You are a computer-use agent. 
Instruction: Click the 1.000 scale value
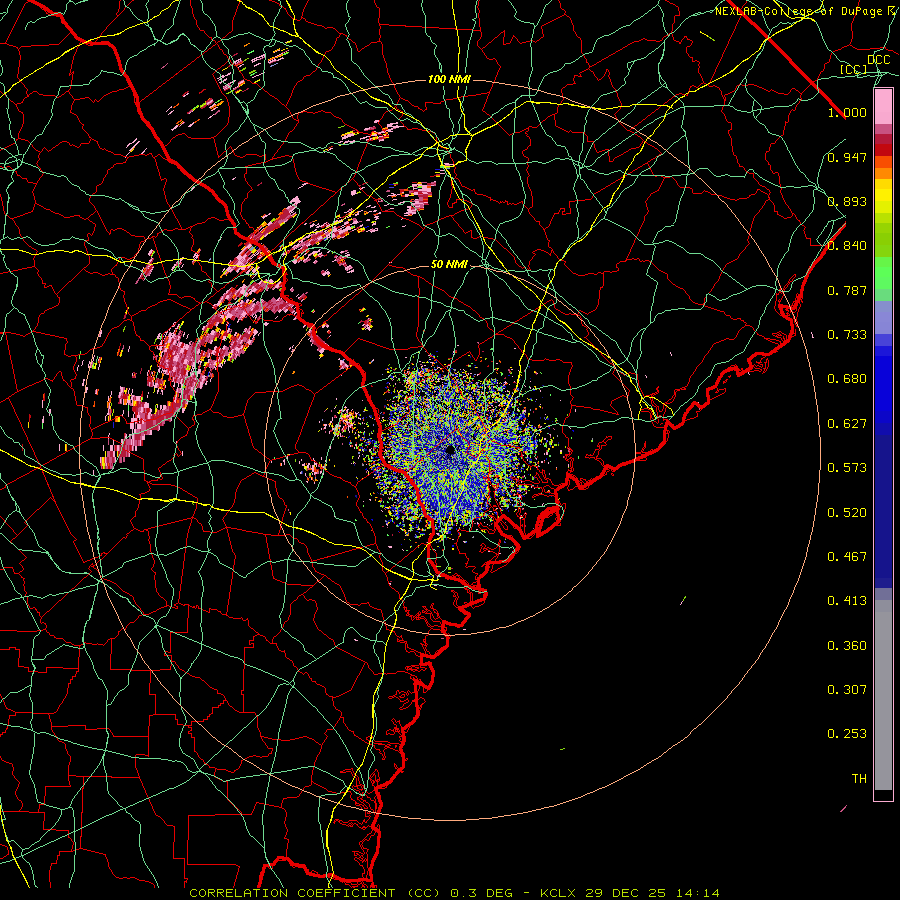[847, 112]
